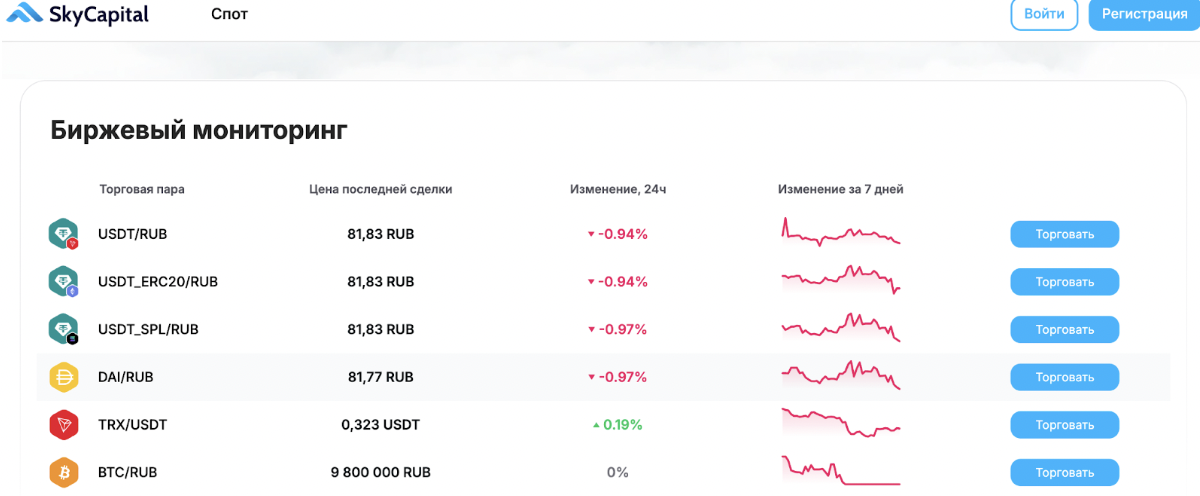
Task: Click the Цена последней сделки column header
Action: 380,189
